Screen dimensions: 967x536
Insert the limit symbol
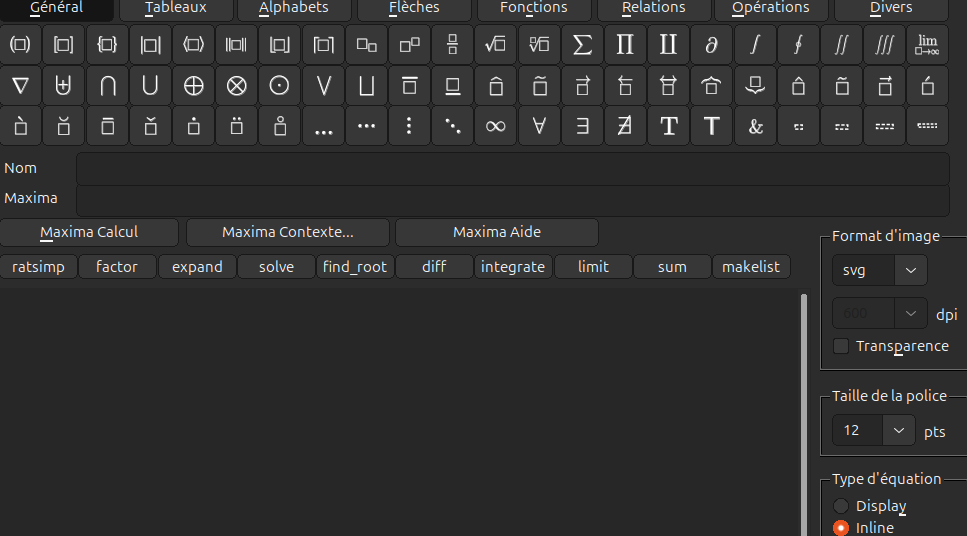pyautogui.click(x=927, y=45)
